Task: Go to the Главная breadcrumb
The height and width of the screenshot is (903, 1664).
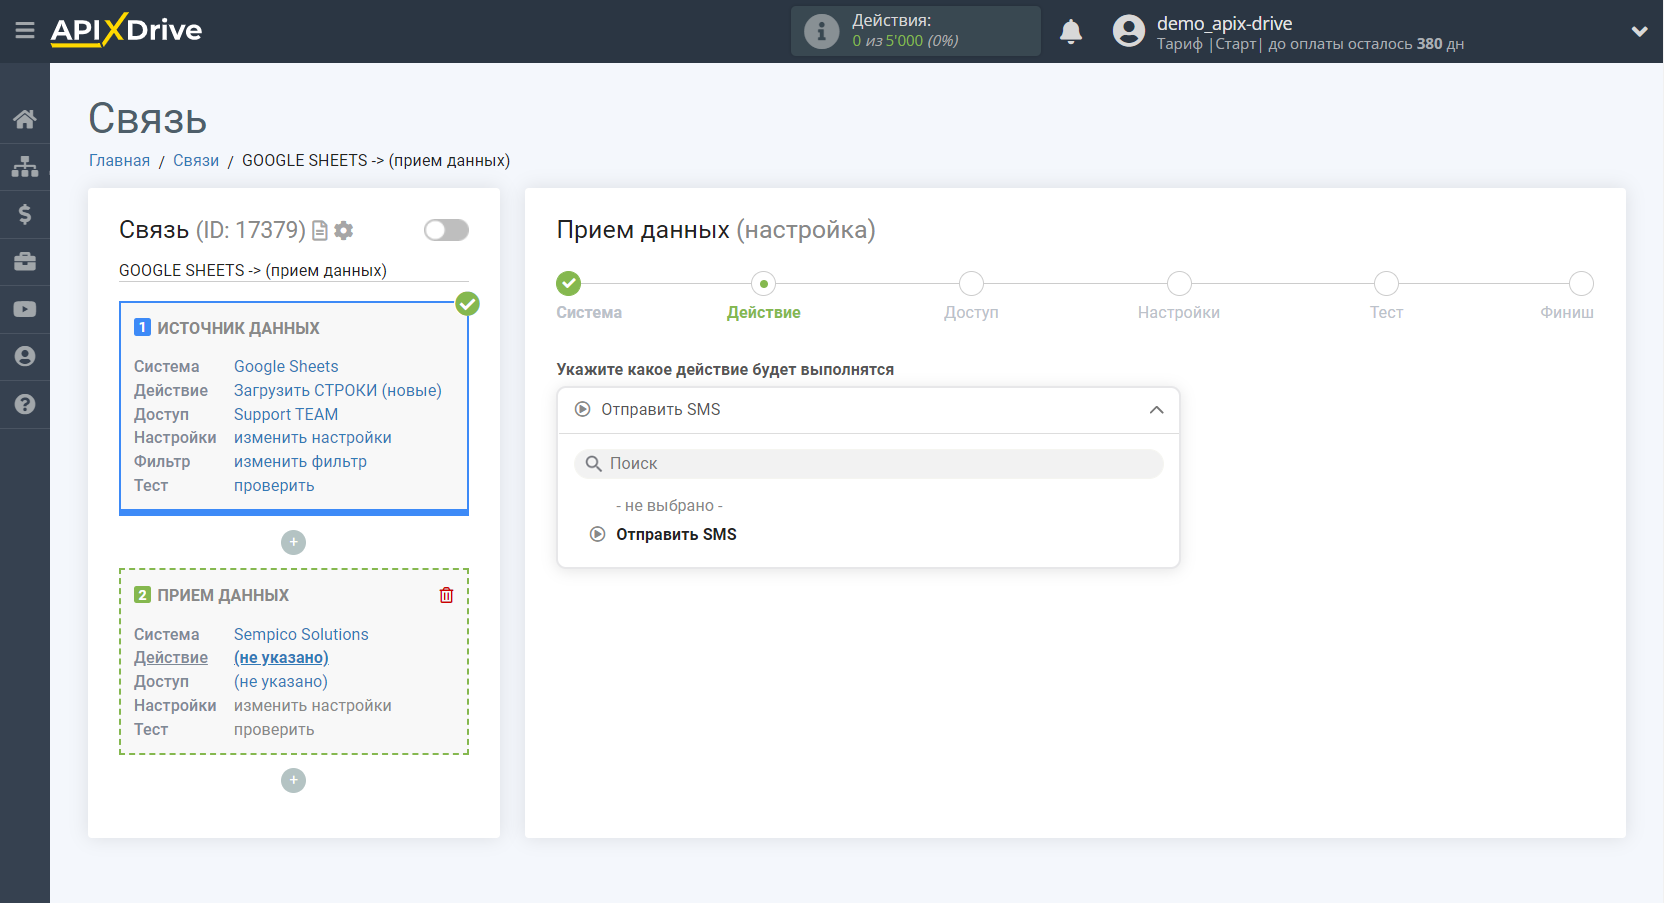Action: (119, 160)
